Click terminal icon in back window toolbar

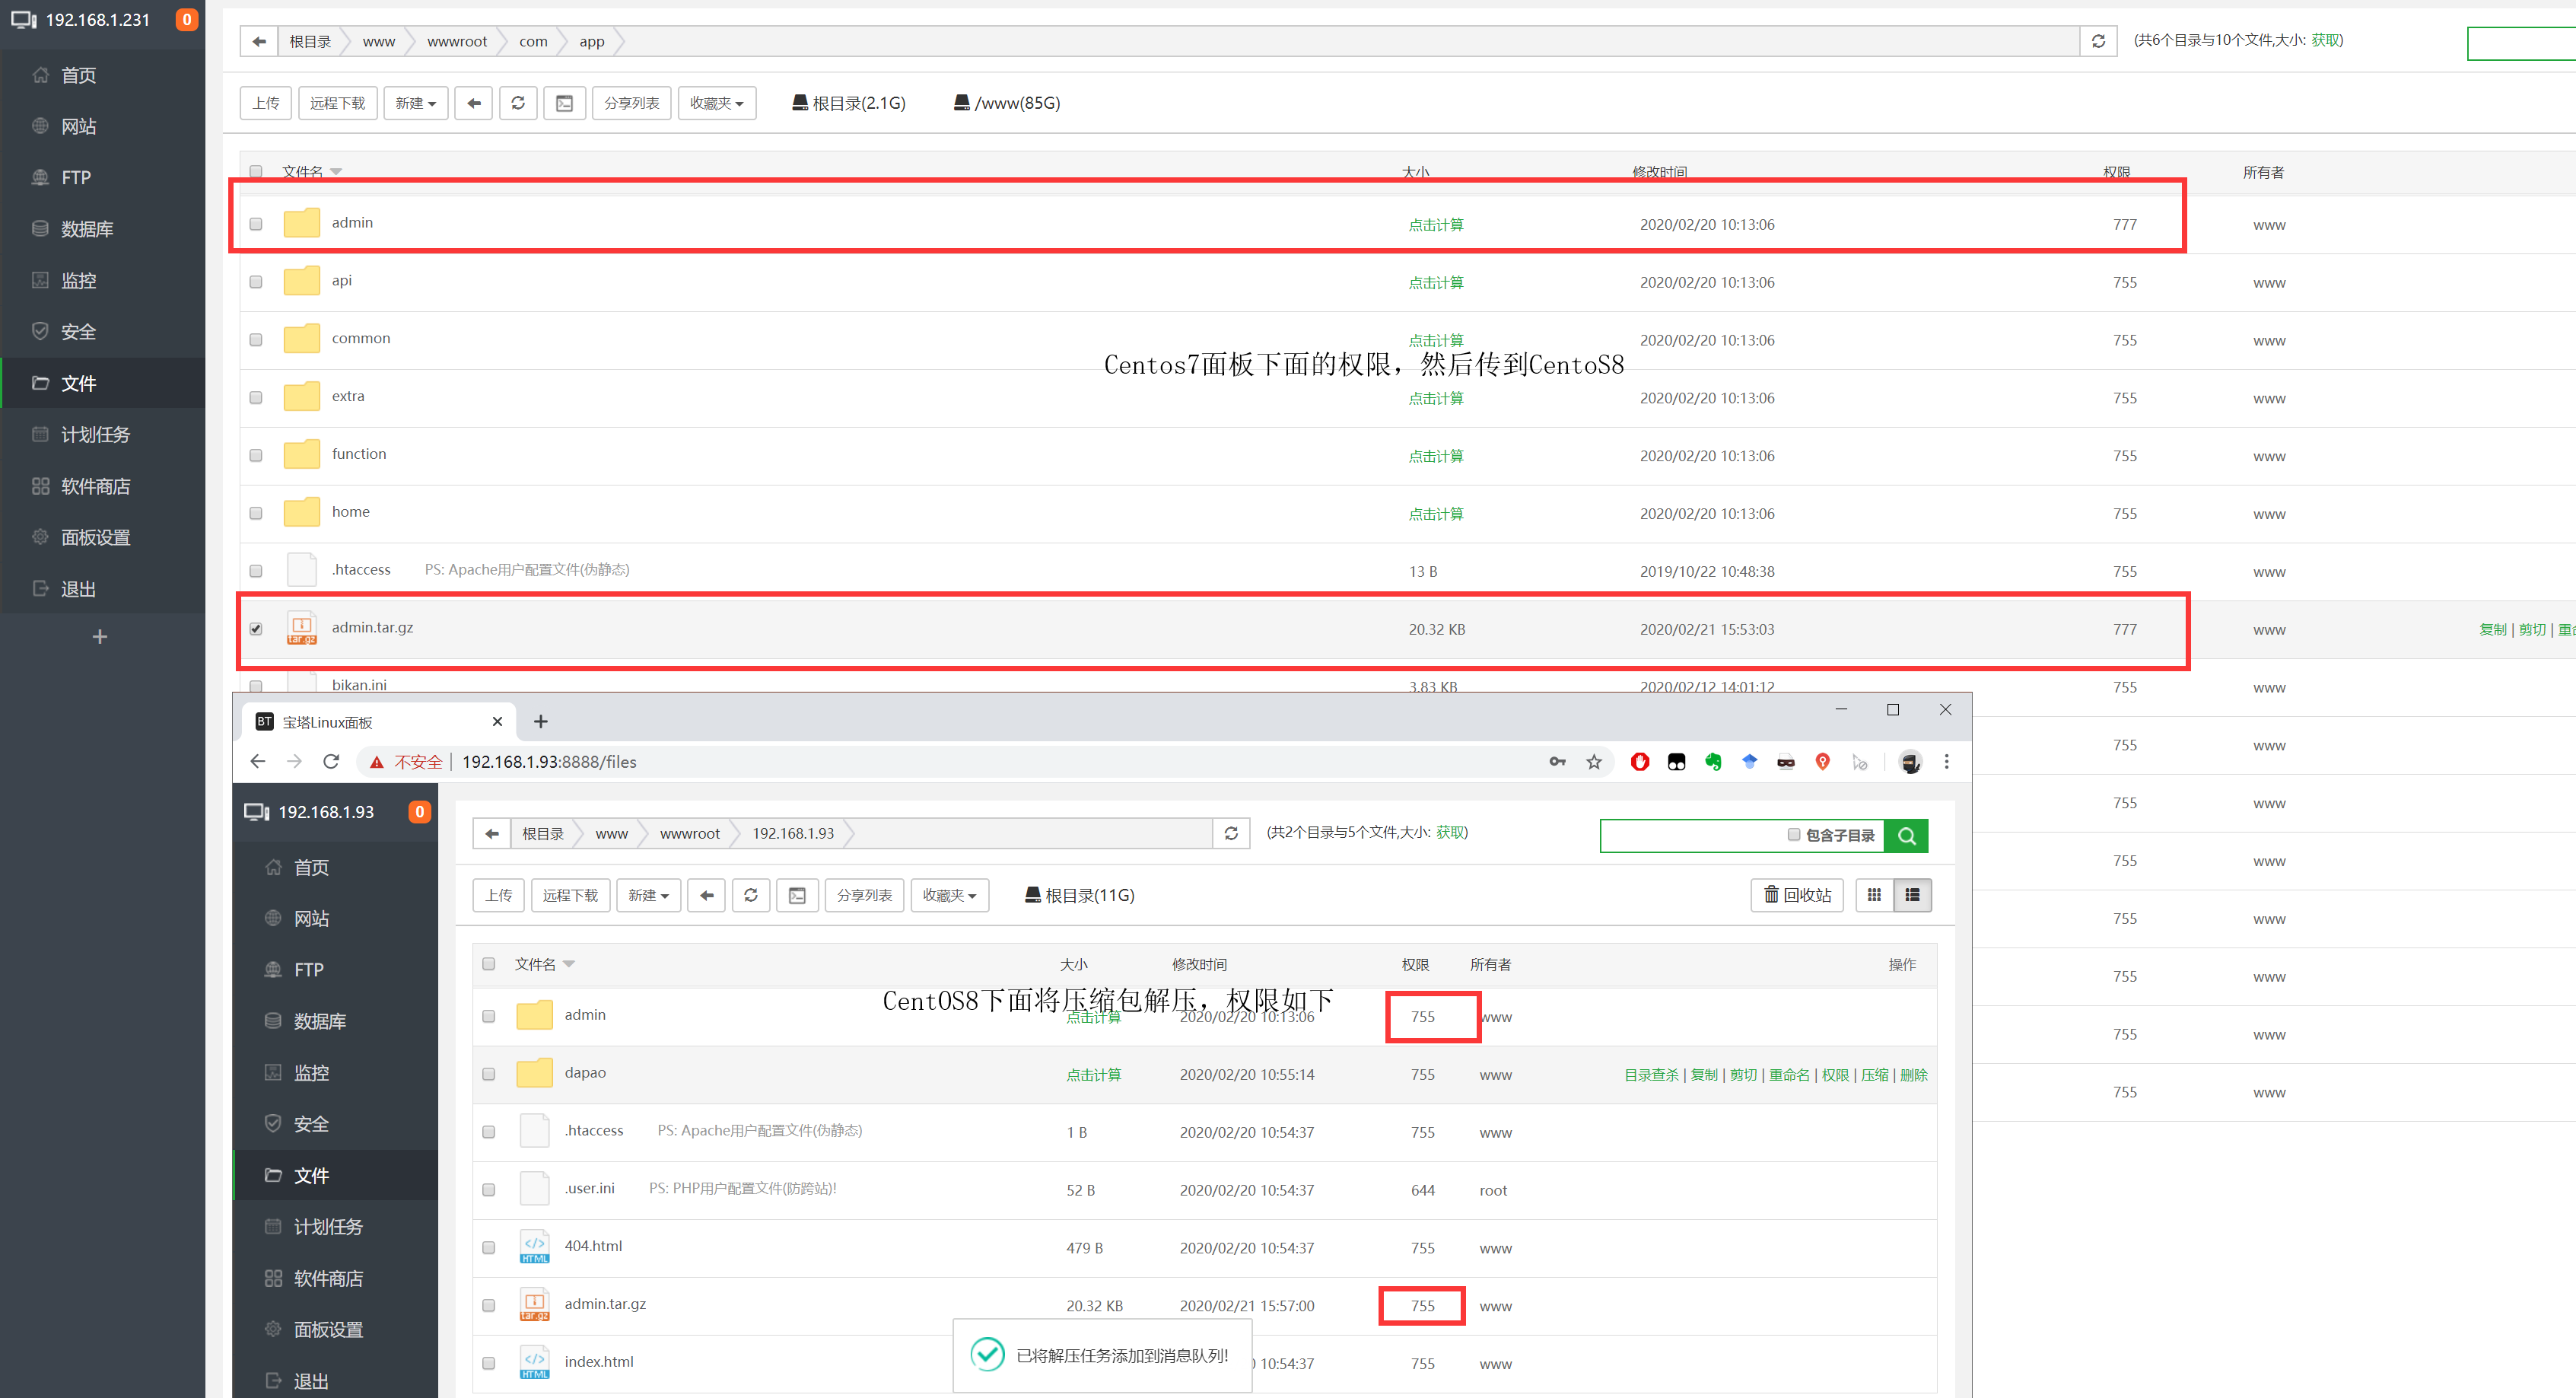point(564,103)
